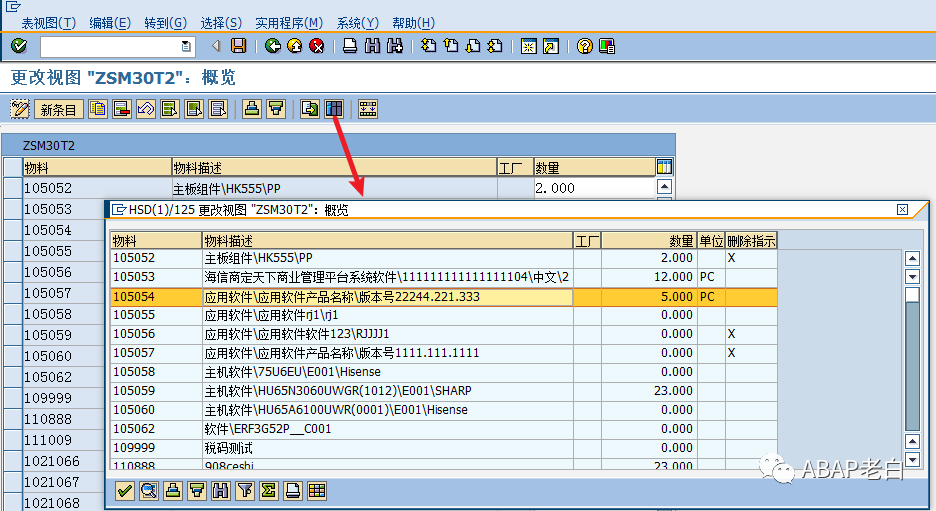Go to last page with the page icon
Image resolution: width=936 pixels, height=511 pixels.
pyautogui.click(x=495, y=45)
